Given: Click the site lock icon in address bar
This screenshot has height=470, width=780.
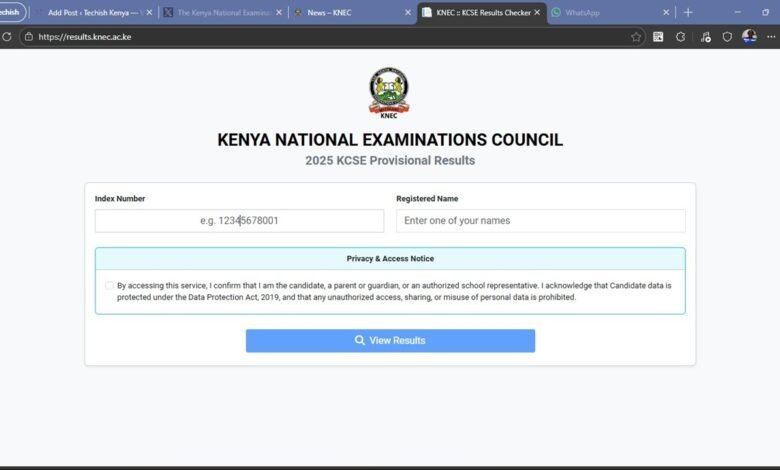Looking at the screenshot, I should tap(29, 37).
